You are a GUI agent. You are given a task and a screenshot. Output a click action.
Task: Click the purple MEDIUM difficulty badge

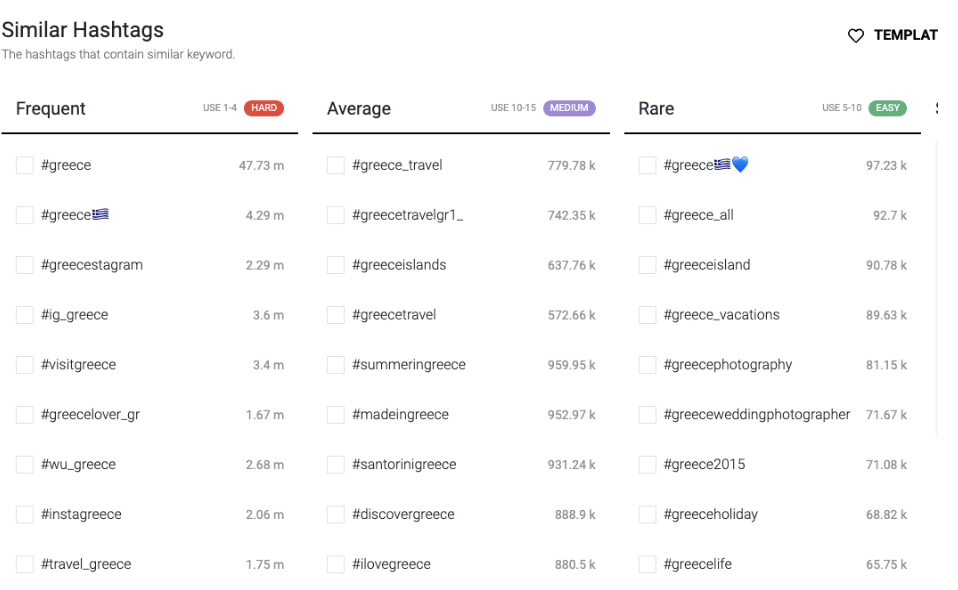click(569, 108)
